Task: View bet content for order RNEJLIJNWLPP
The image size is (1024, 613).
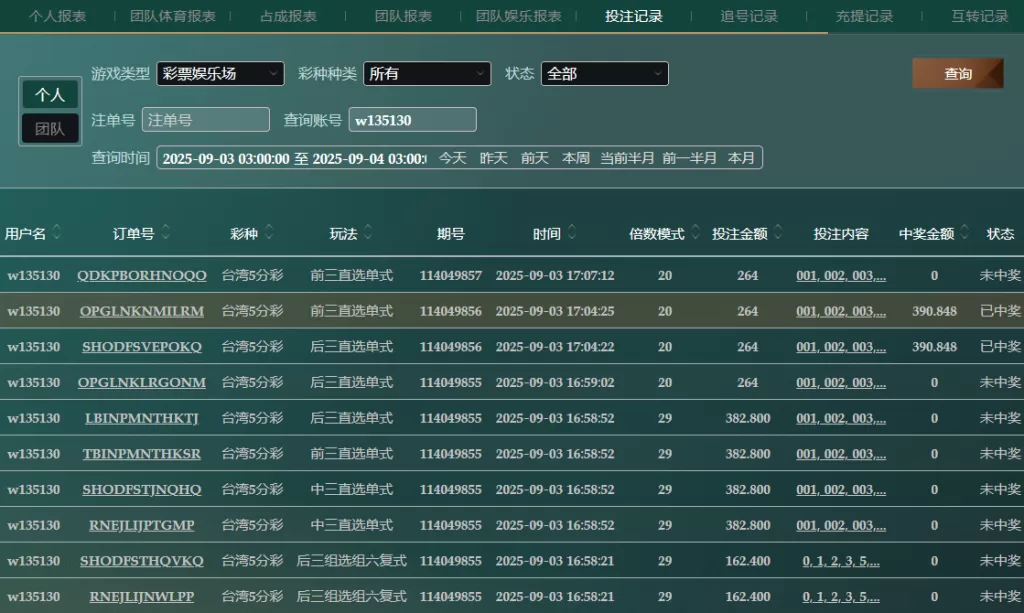Action: tap(841, 597)
